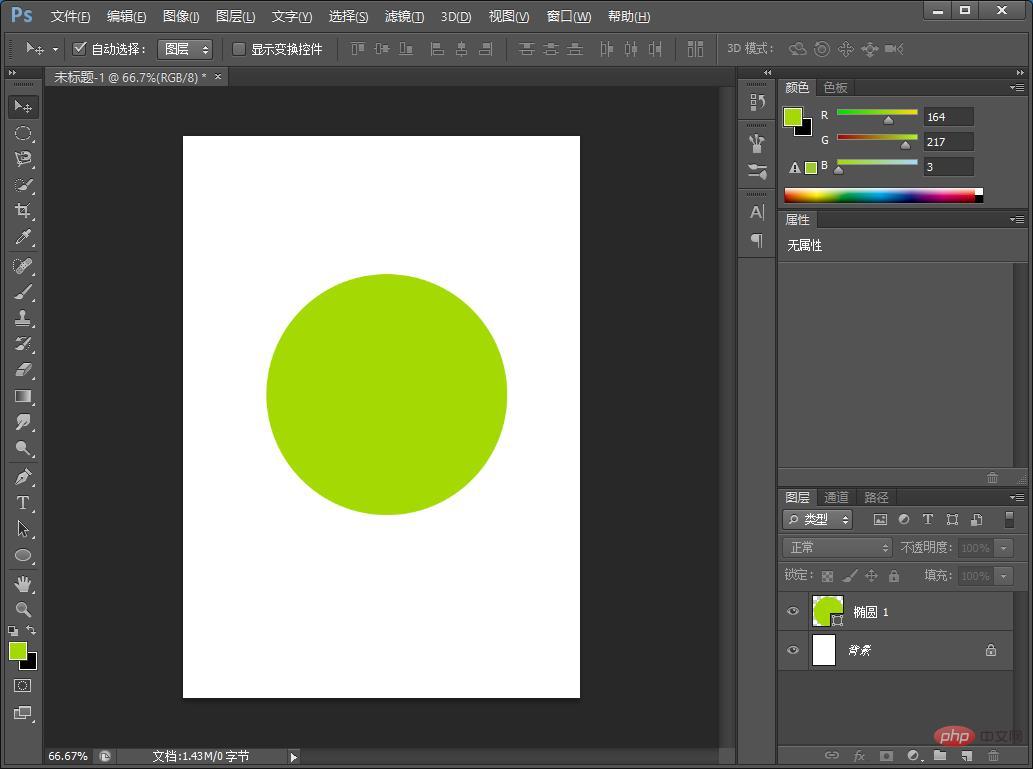This screenshot has width=1033, height=769.
Task: Select the Ellipse shape tool
Action: pos(23,555)
